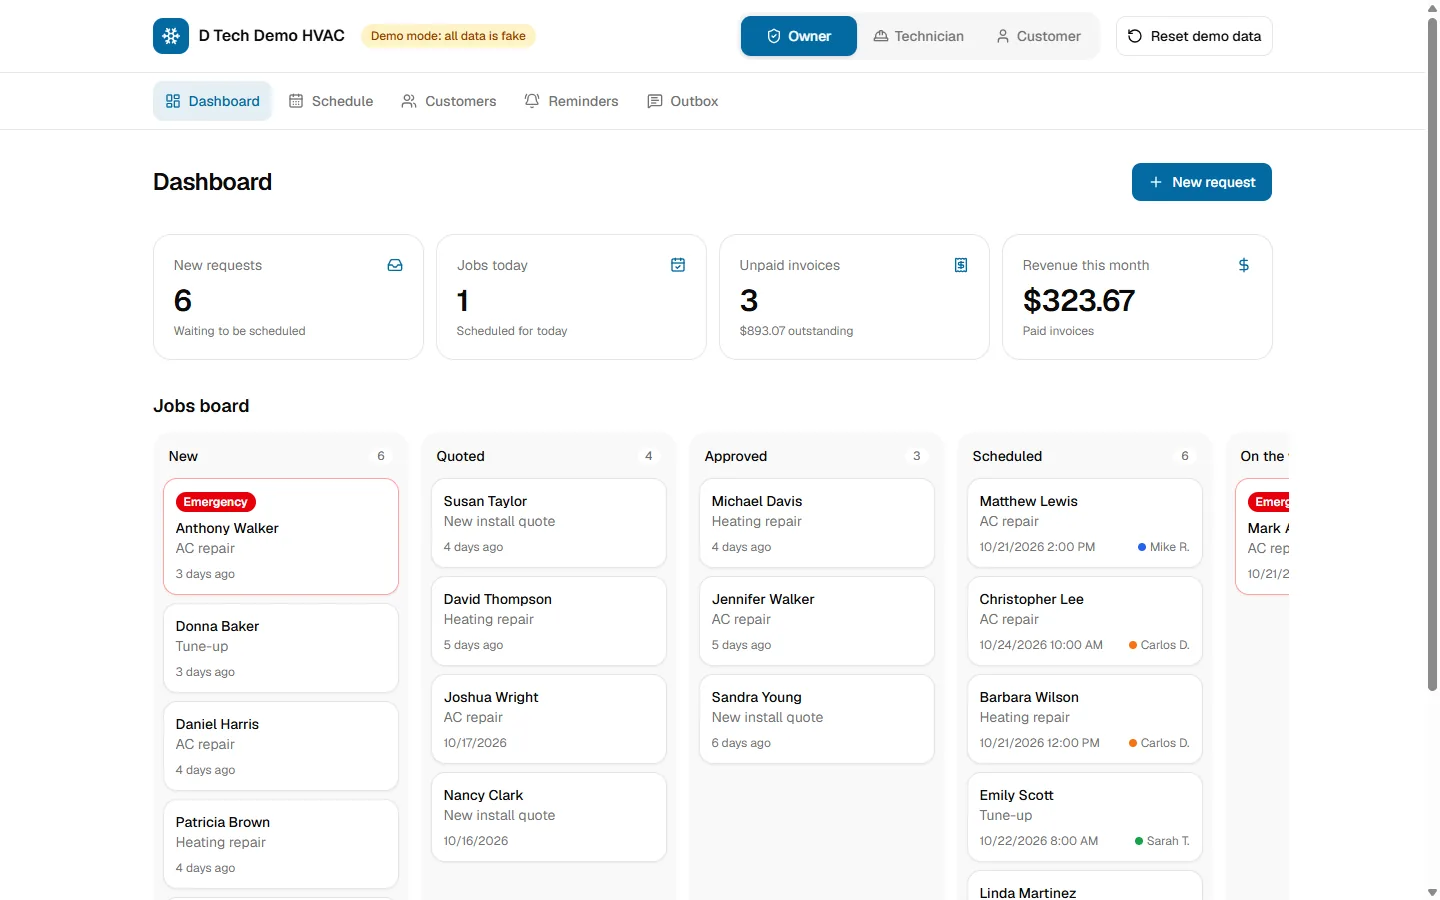Screen dimensions: 1440x900
Task: Open Christopher Lee scheduled job card
Action: (1085, 621)
